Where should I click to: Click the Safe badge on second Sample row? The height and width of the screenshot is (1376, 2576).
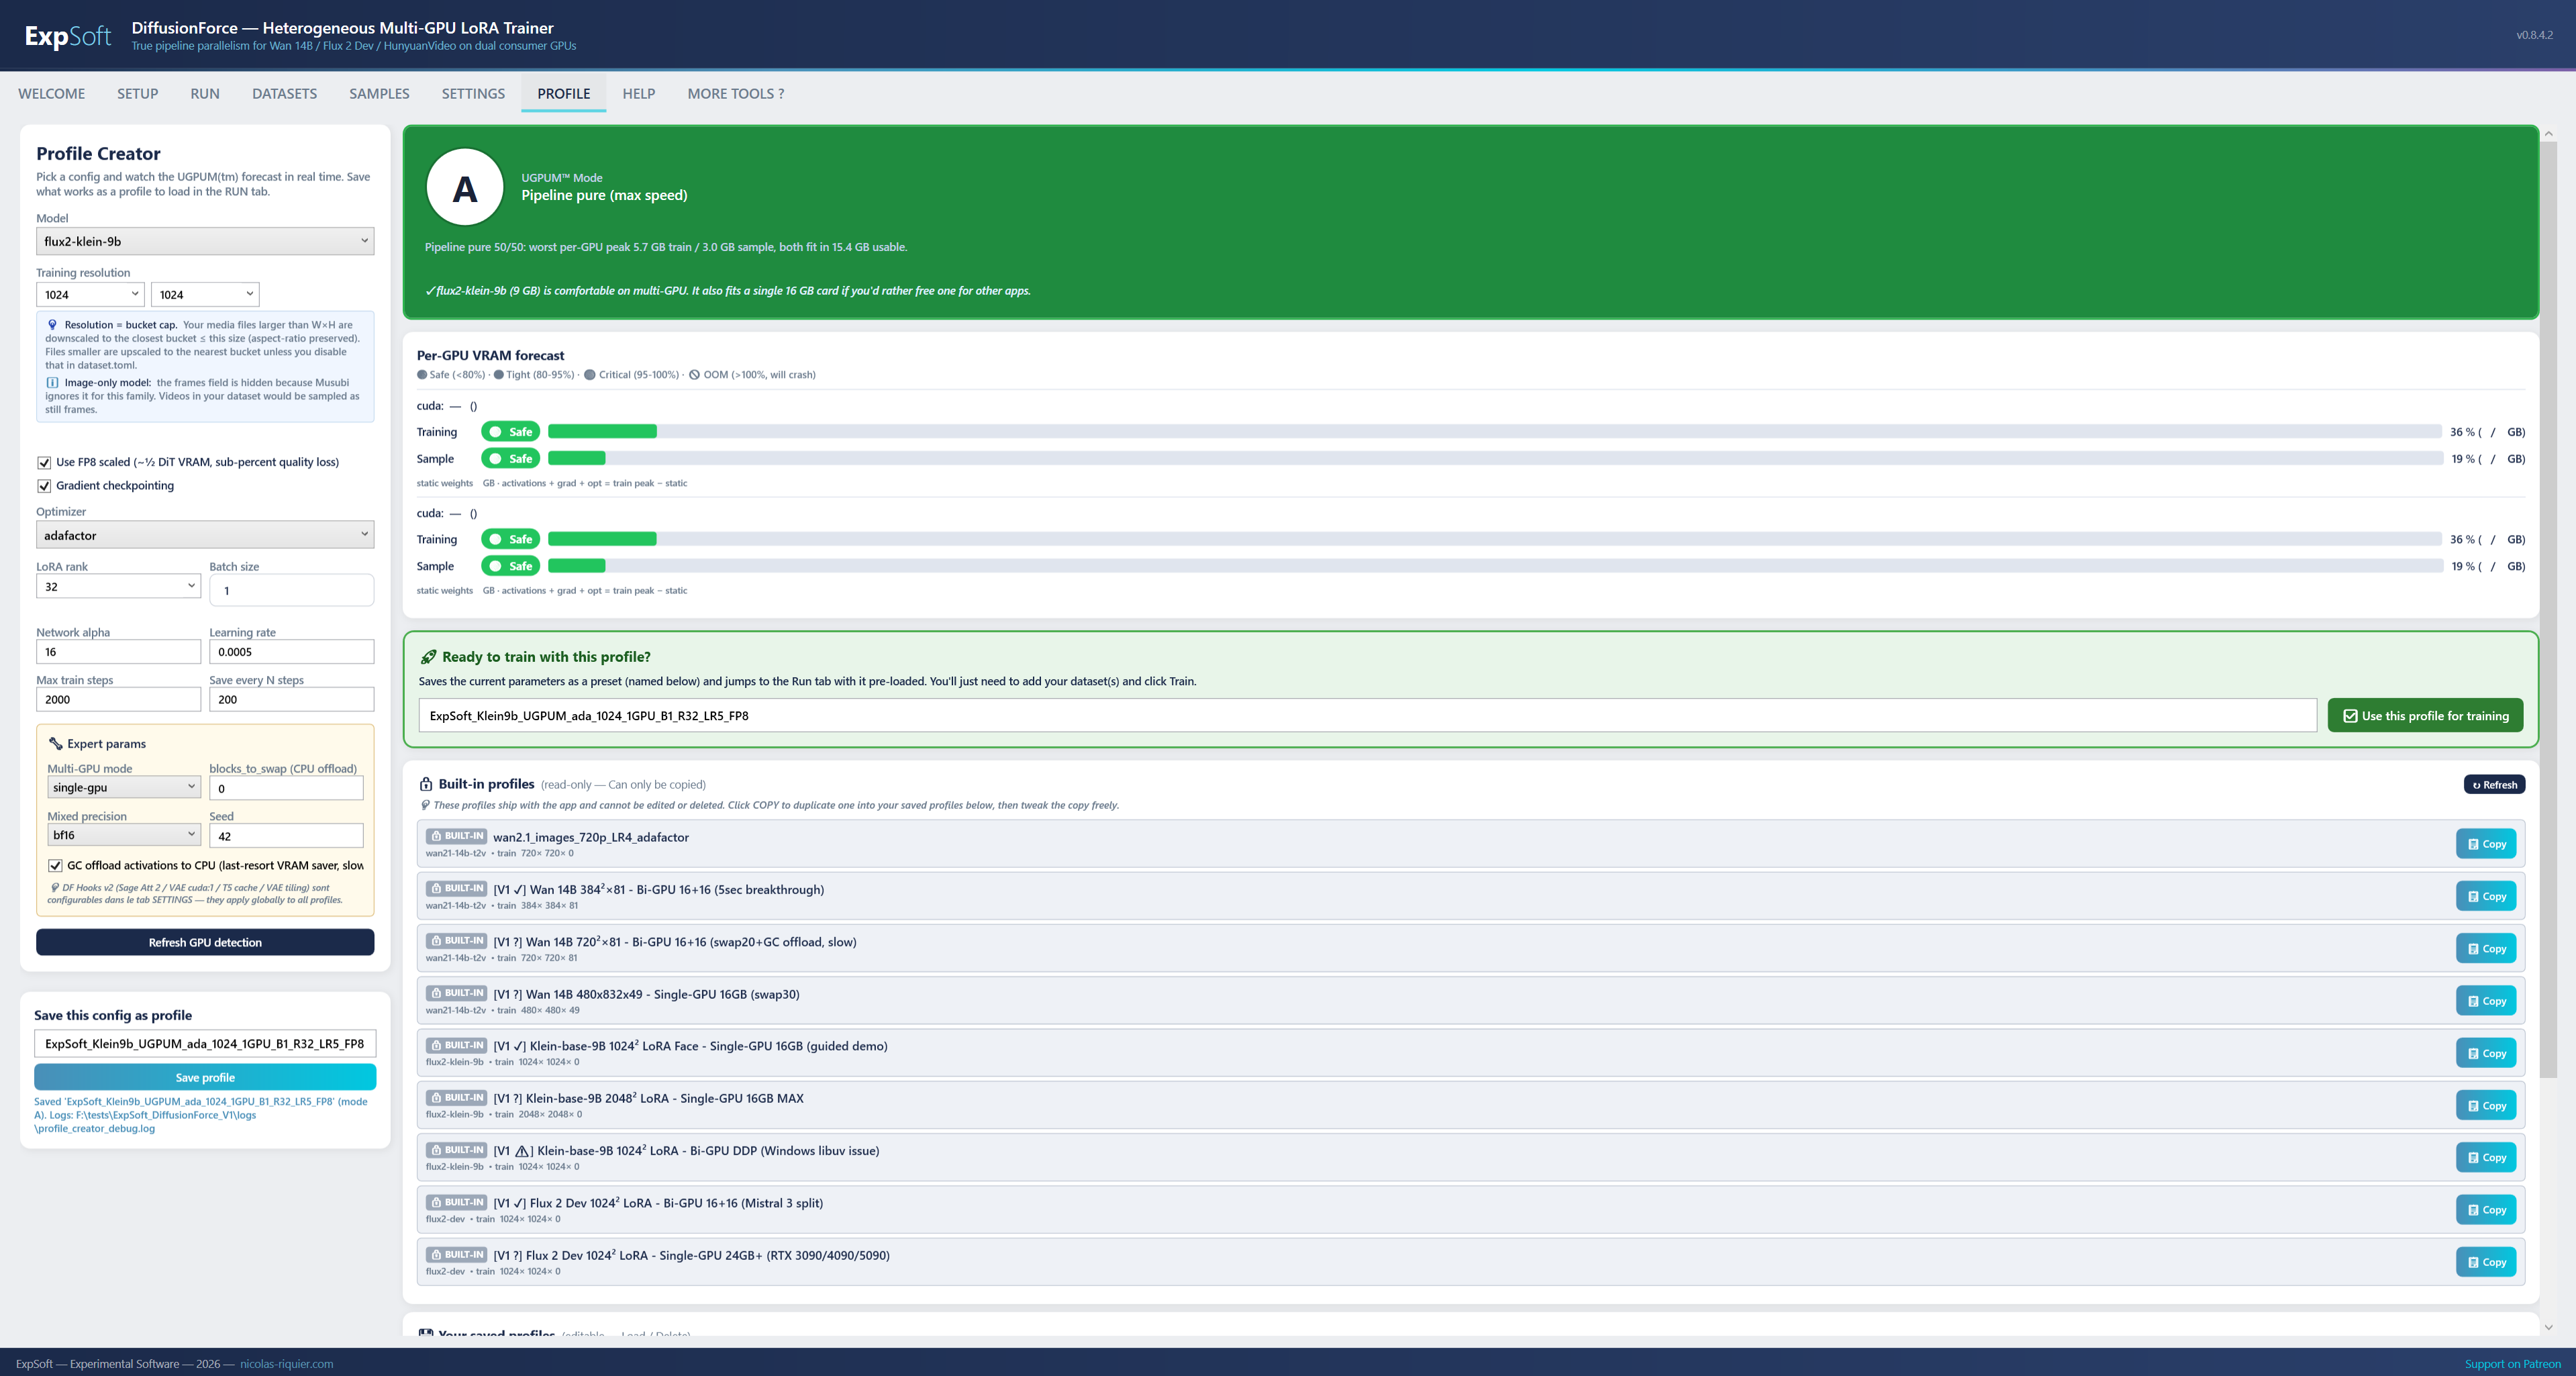pos(510,566)
